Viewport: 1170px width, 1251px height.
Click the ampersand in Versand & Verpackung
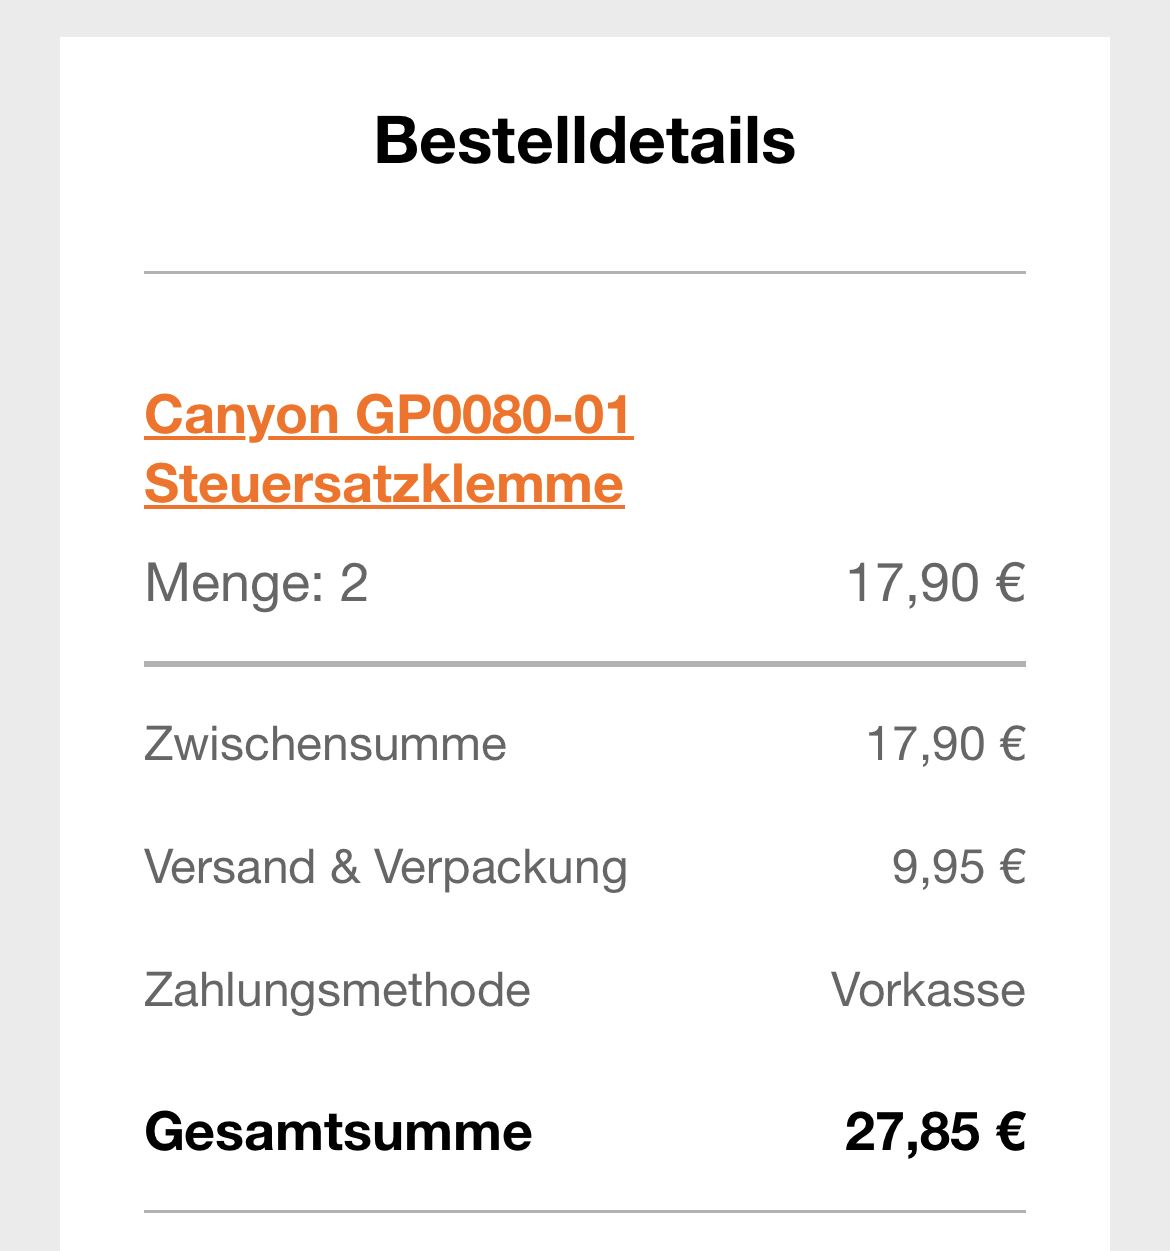pyautogui.click(x=345, y=867)
